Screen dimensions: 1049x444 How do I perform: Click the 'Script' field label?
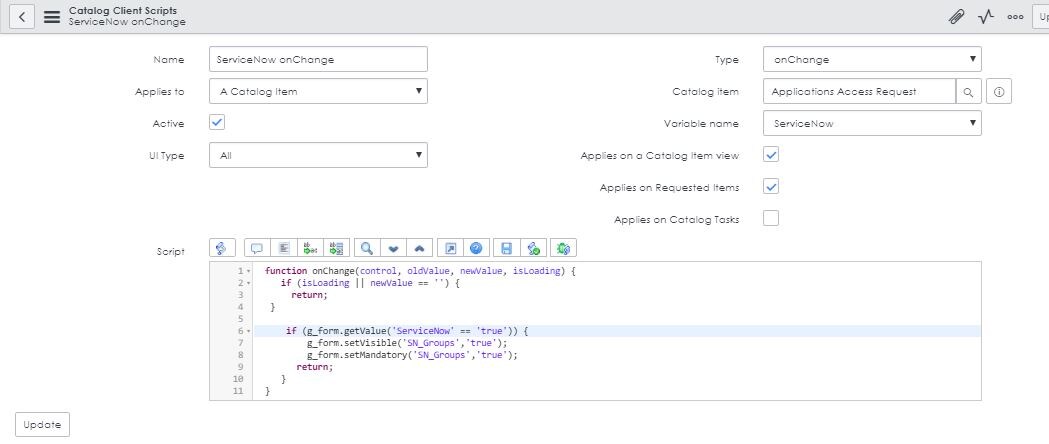coord(169,253)
